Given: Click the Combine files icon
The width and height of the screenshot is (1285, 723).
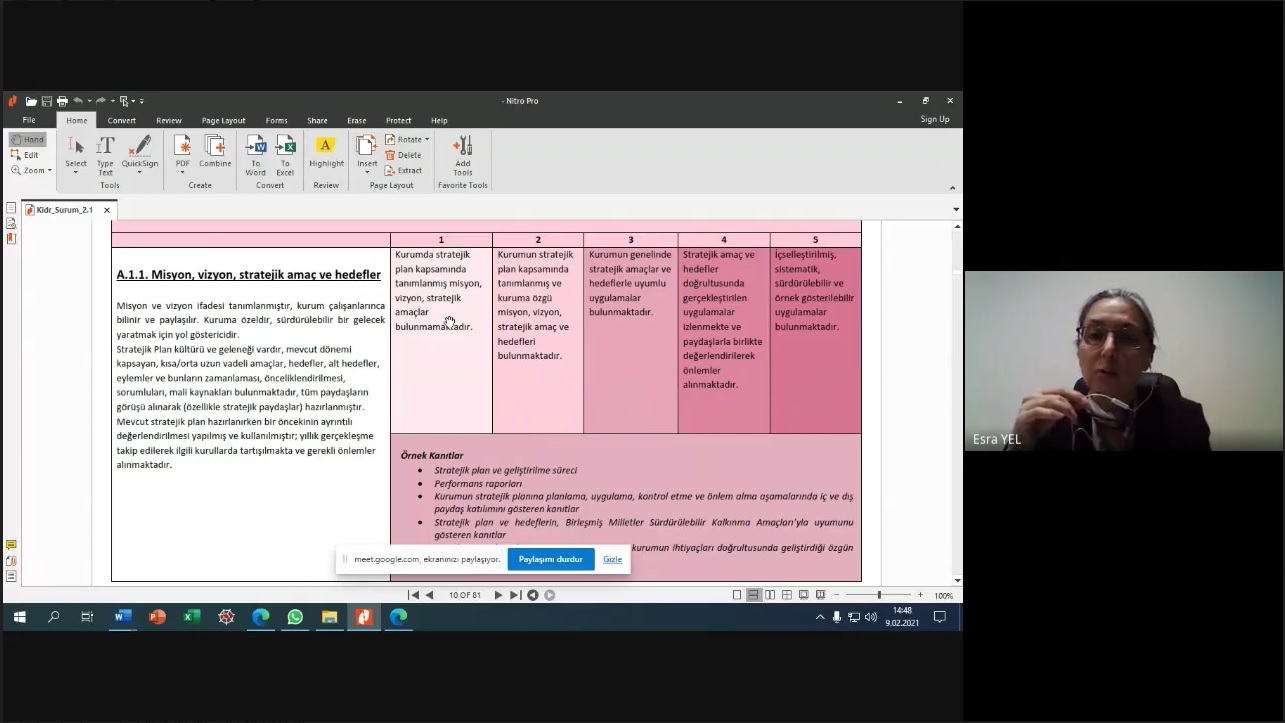Looking at the screenshot, I should point(215,152).
